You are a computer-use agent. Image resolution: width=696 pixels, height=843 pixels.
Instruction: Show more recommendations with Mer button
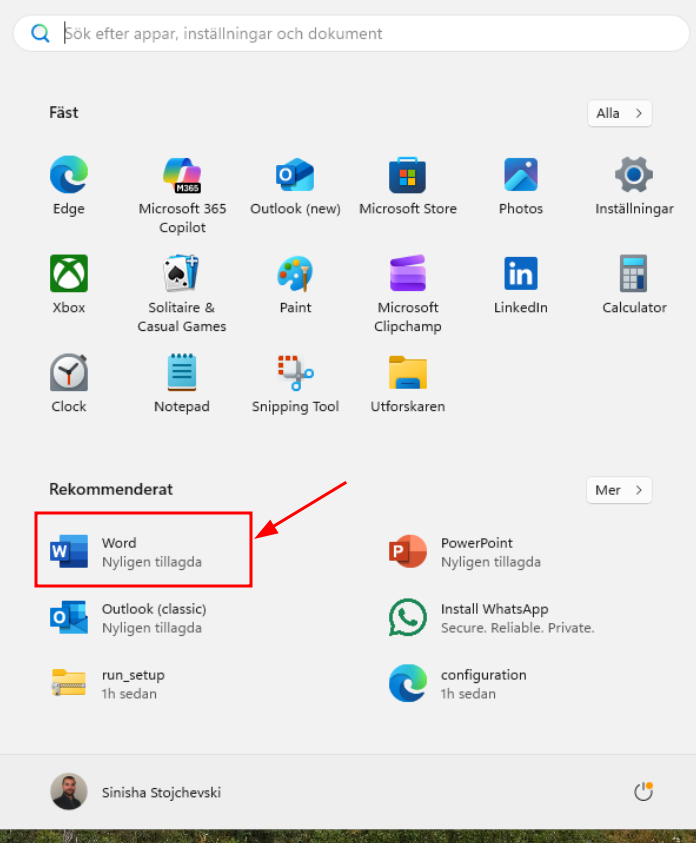point(619,490)
